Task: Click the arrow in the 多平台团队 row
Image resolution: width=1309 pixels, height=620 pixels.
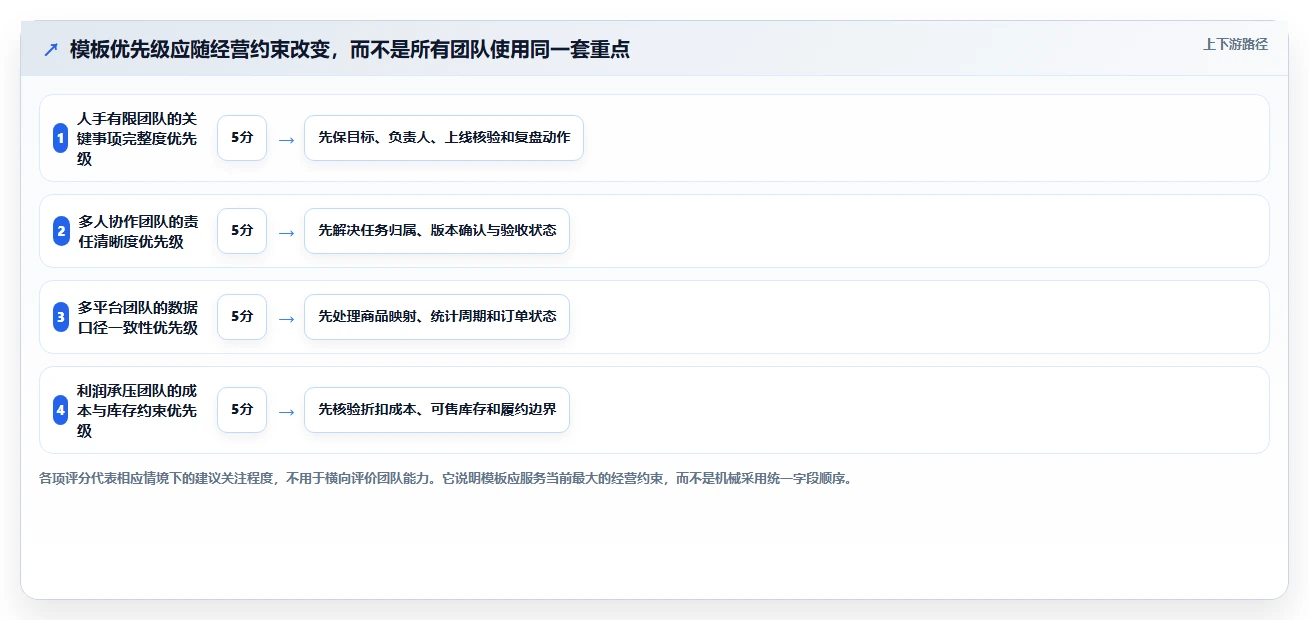Action: (286, 319)
